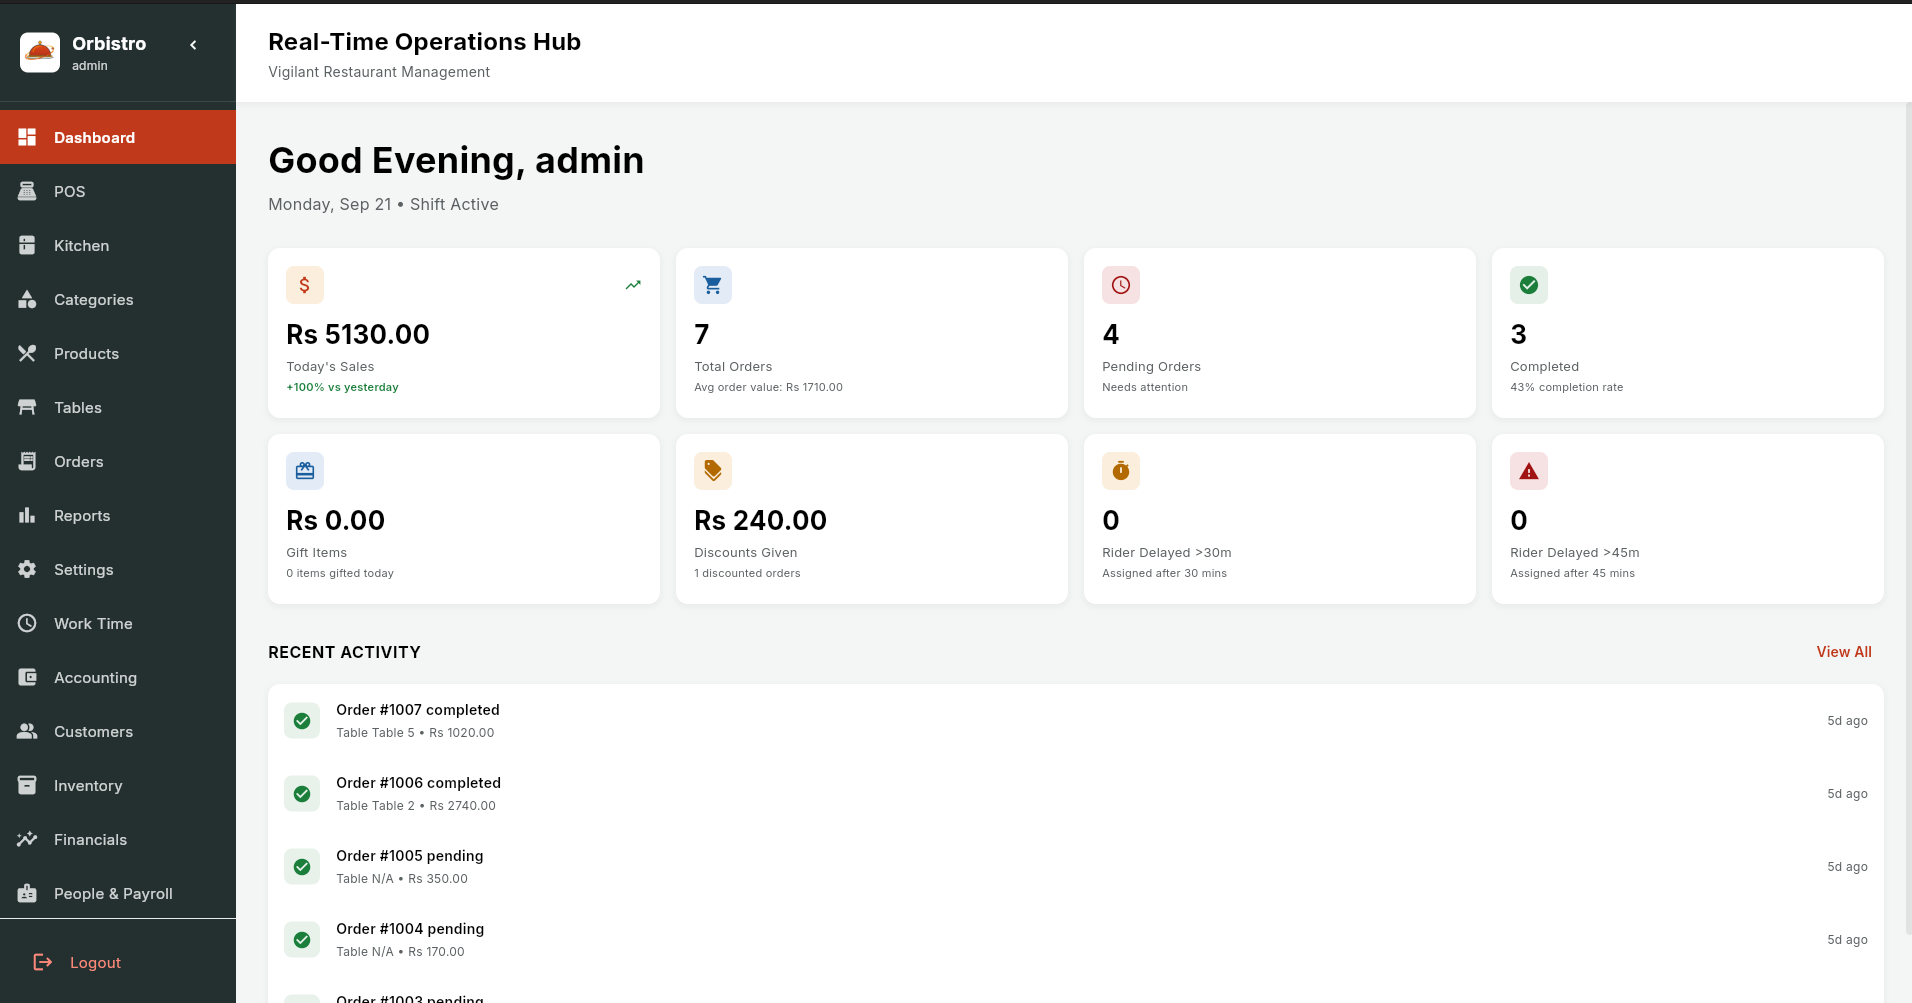Click the Avg order value: Rs 1710.00 text

click(769, 387)
